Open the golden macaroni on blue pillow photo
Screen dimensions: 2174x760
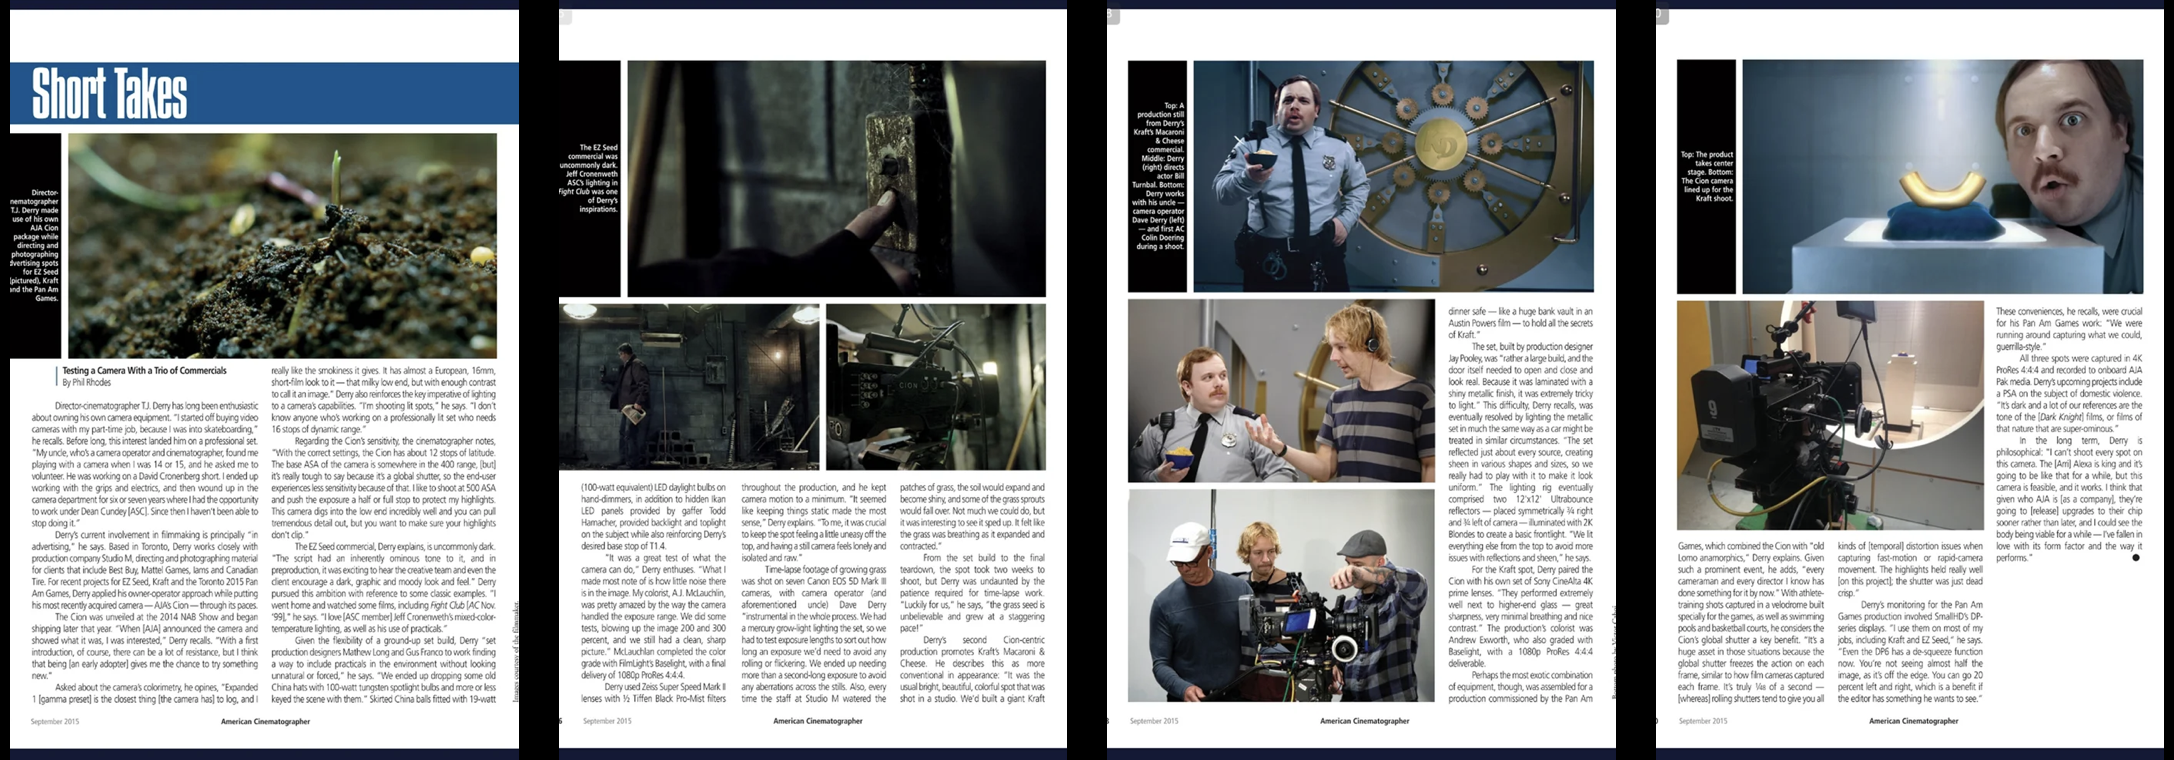(1942, 177)
